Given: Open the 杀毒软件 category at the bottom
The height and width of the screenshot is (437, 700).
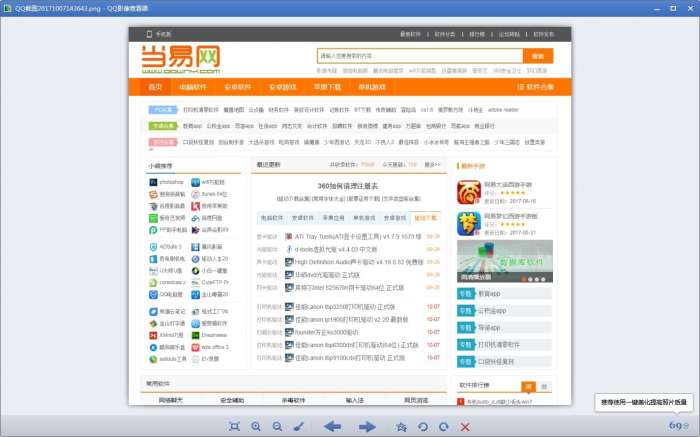Looking at the screenshot, I should tap(293, 401).
